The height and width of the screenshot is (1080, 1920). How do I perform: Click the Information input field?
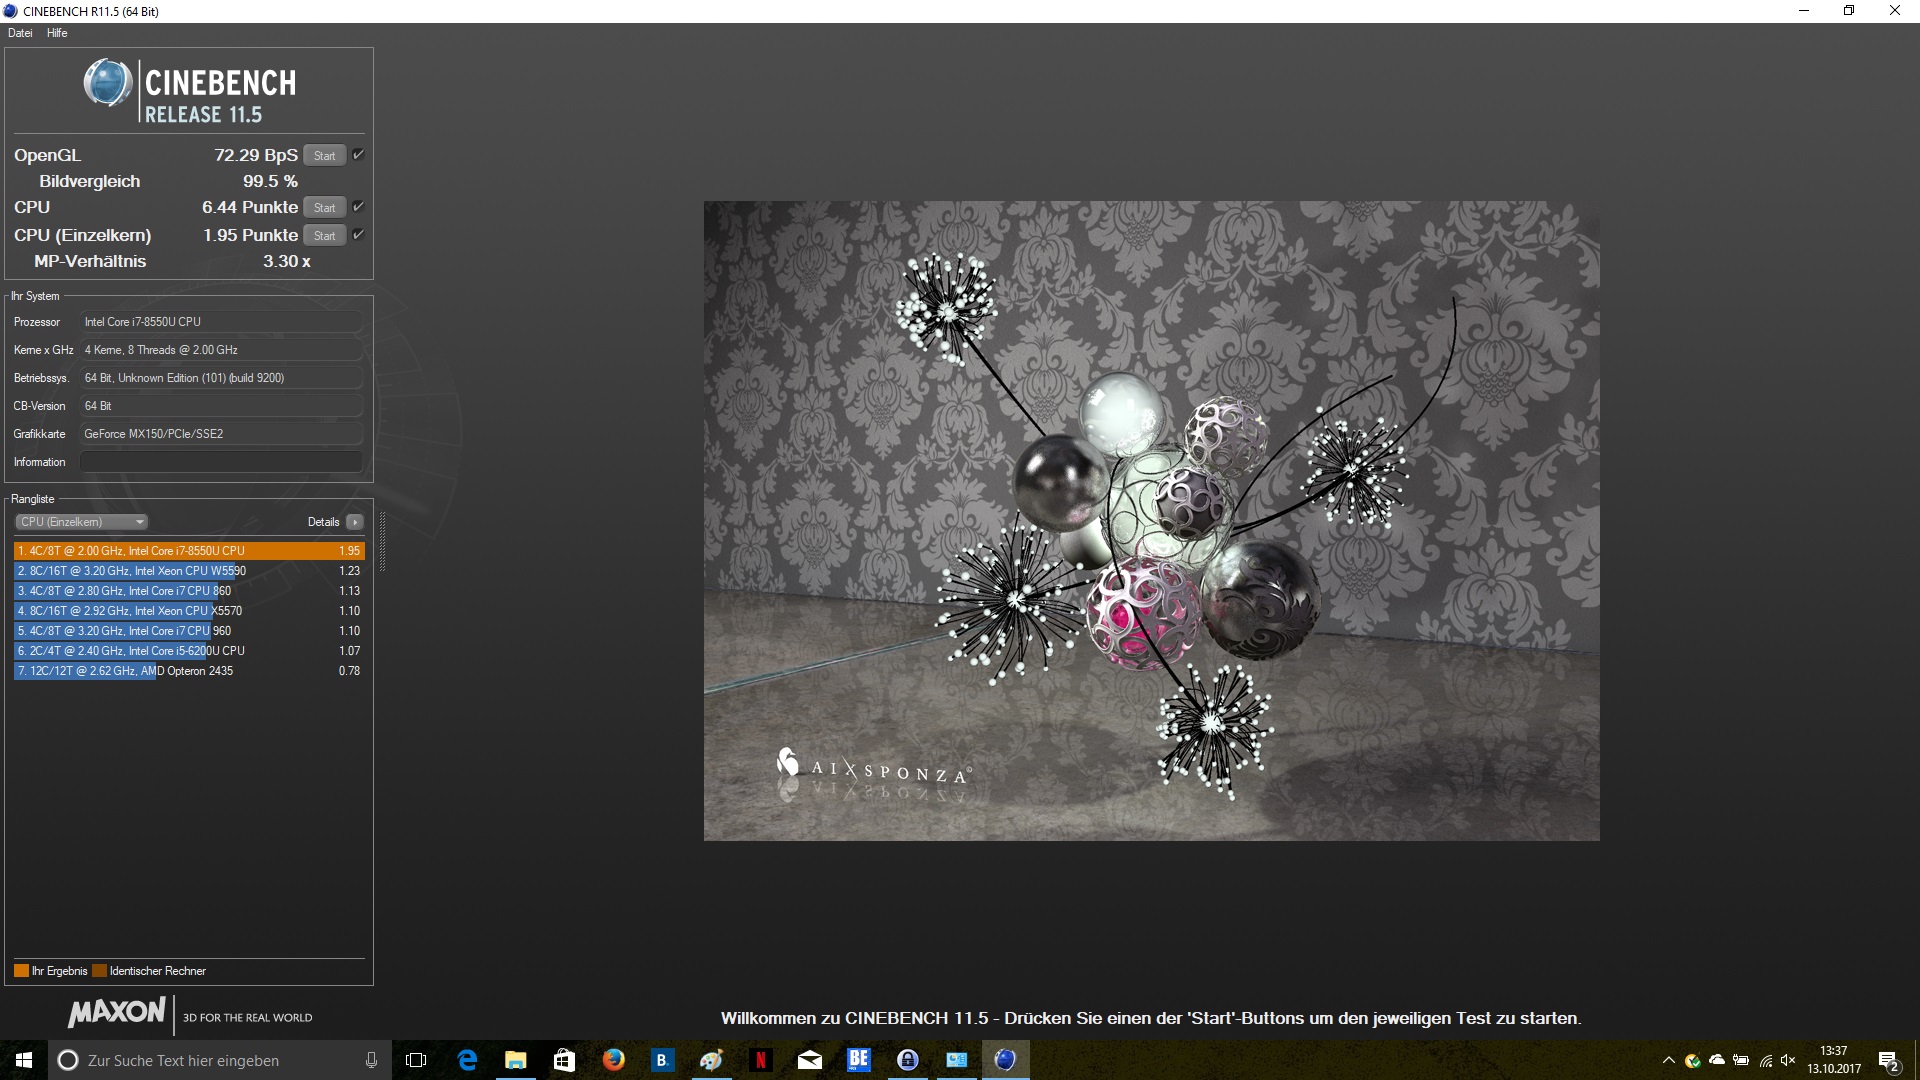(x=221, y=462)
